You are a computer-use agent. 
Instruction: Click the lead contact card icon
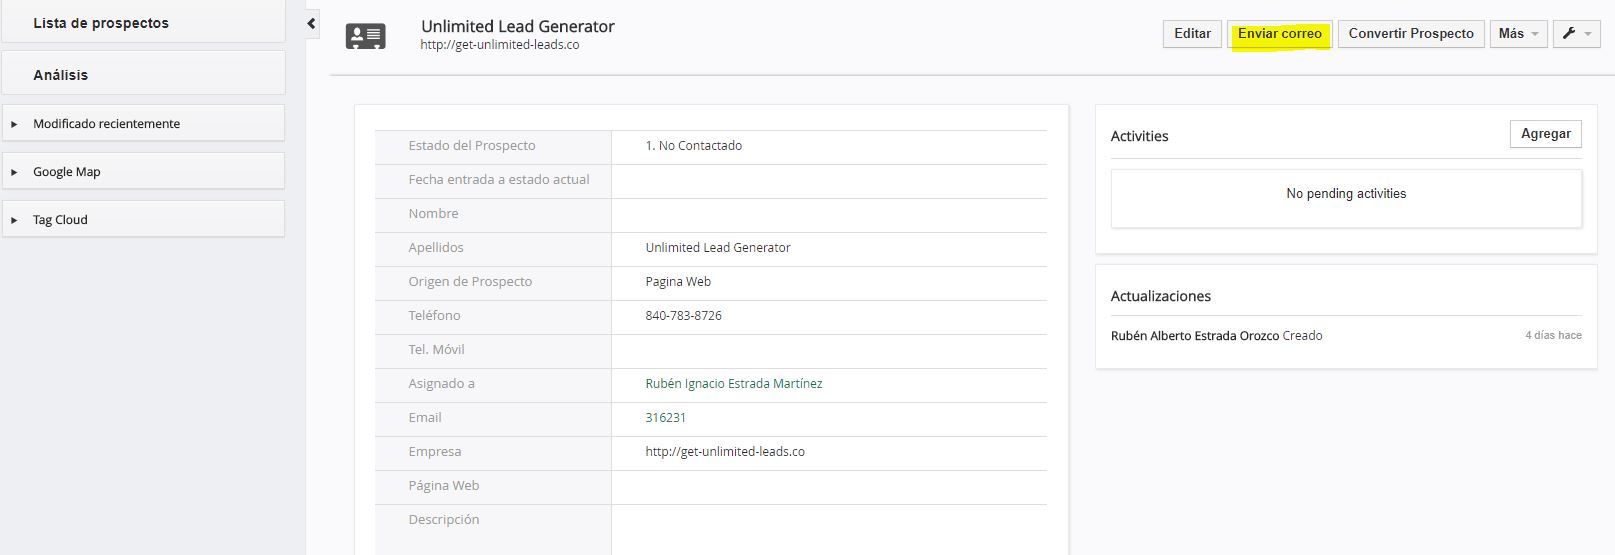tap(365, 36)
